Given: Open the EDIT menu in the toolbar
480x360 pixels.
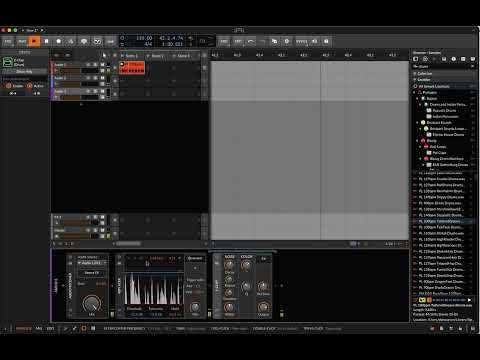Looking at the screenshot, I should click(238, 41).
